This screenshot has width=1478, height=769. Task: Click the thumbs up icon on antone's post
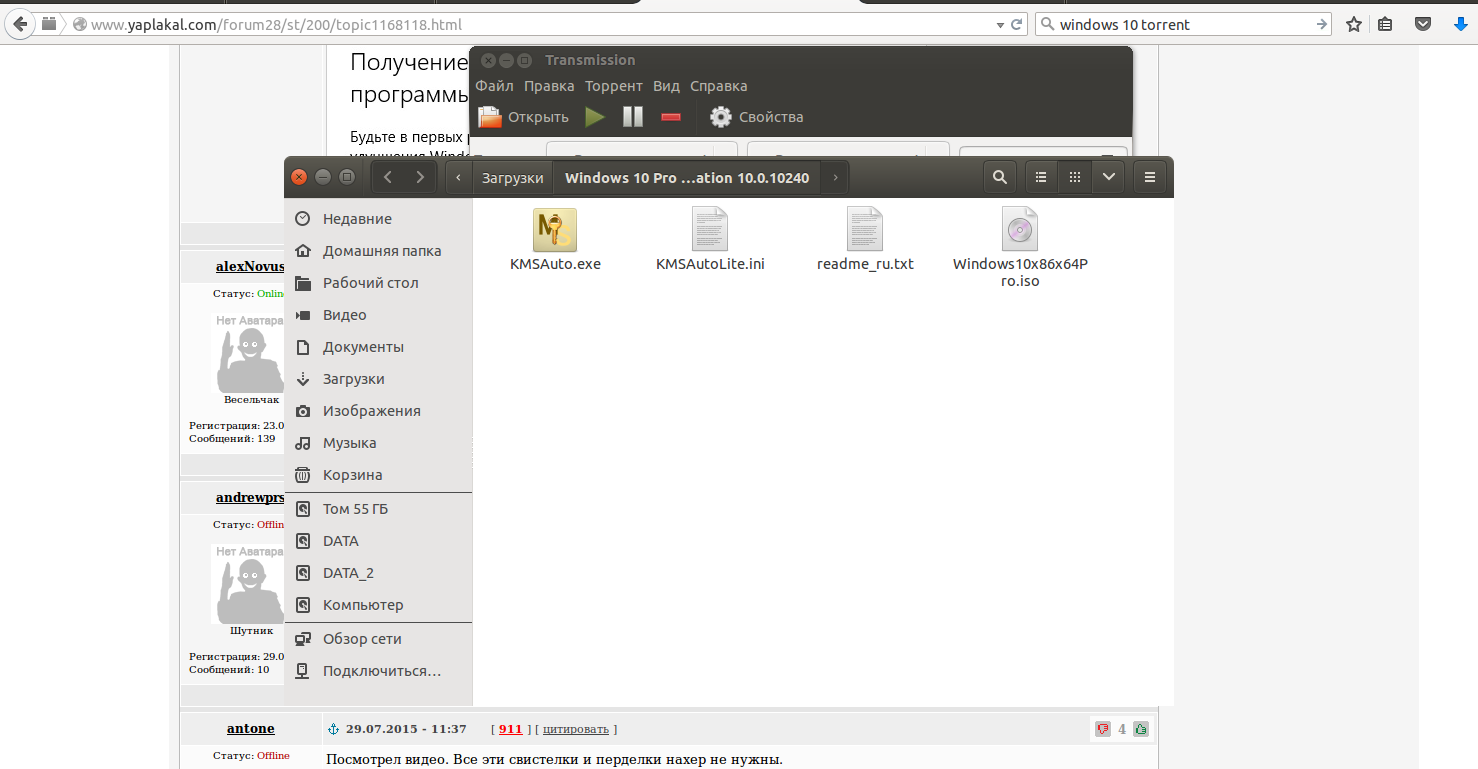(x=1140, y=729)
